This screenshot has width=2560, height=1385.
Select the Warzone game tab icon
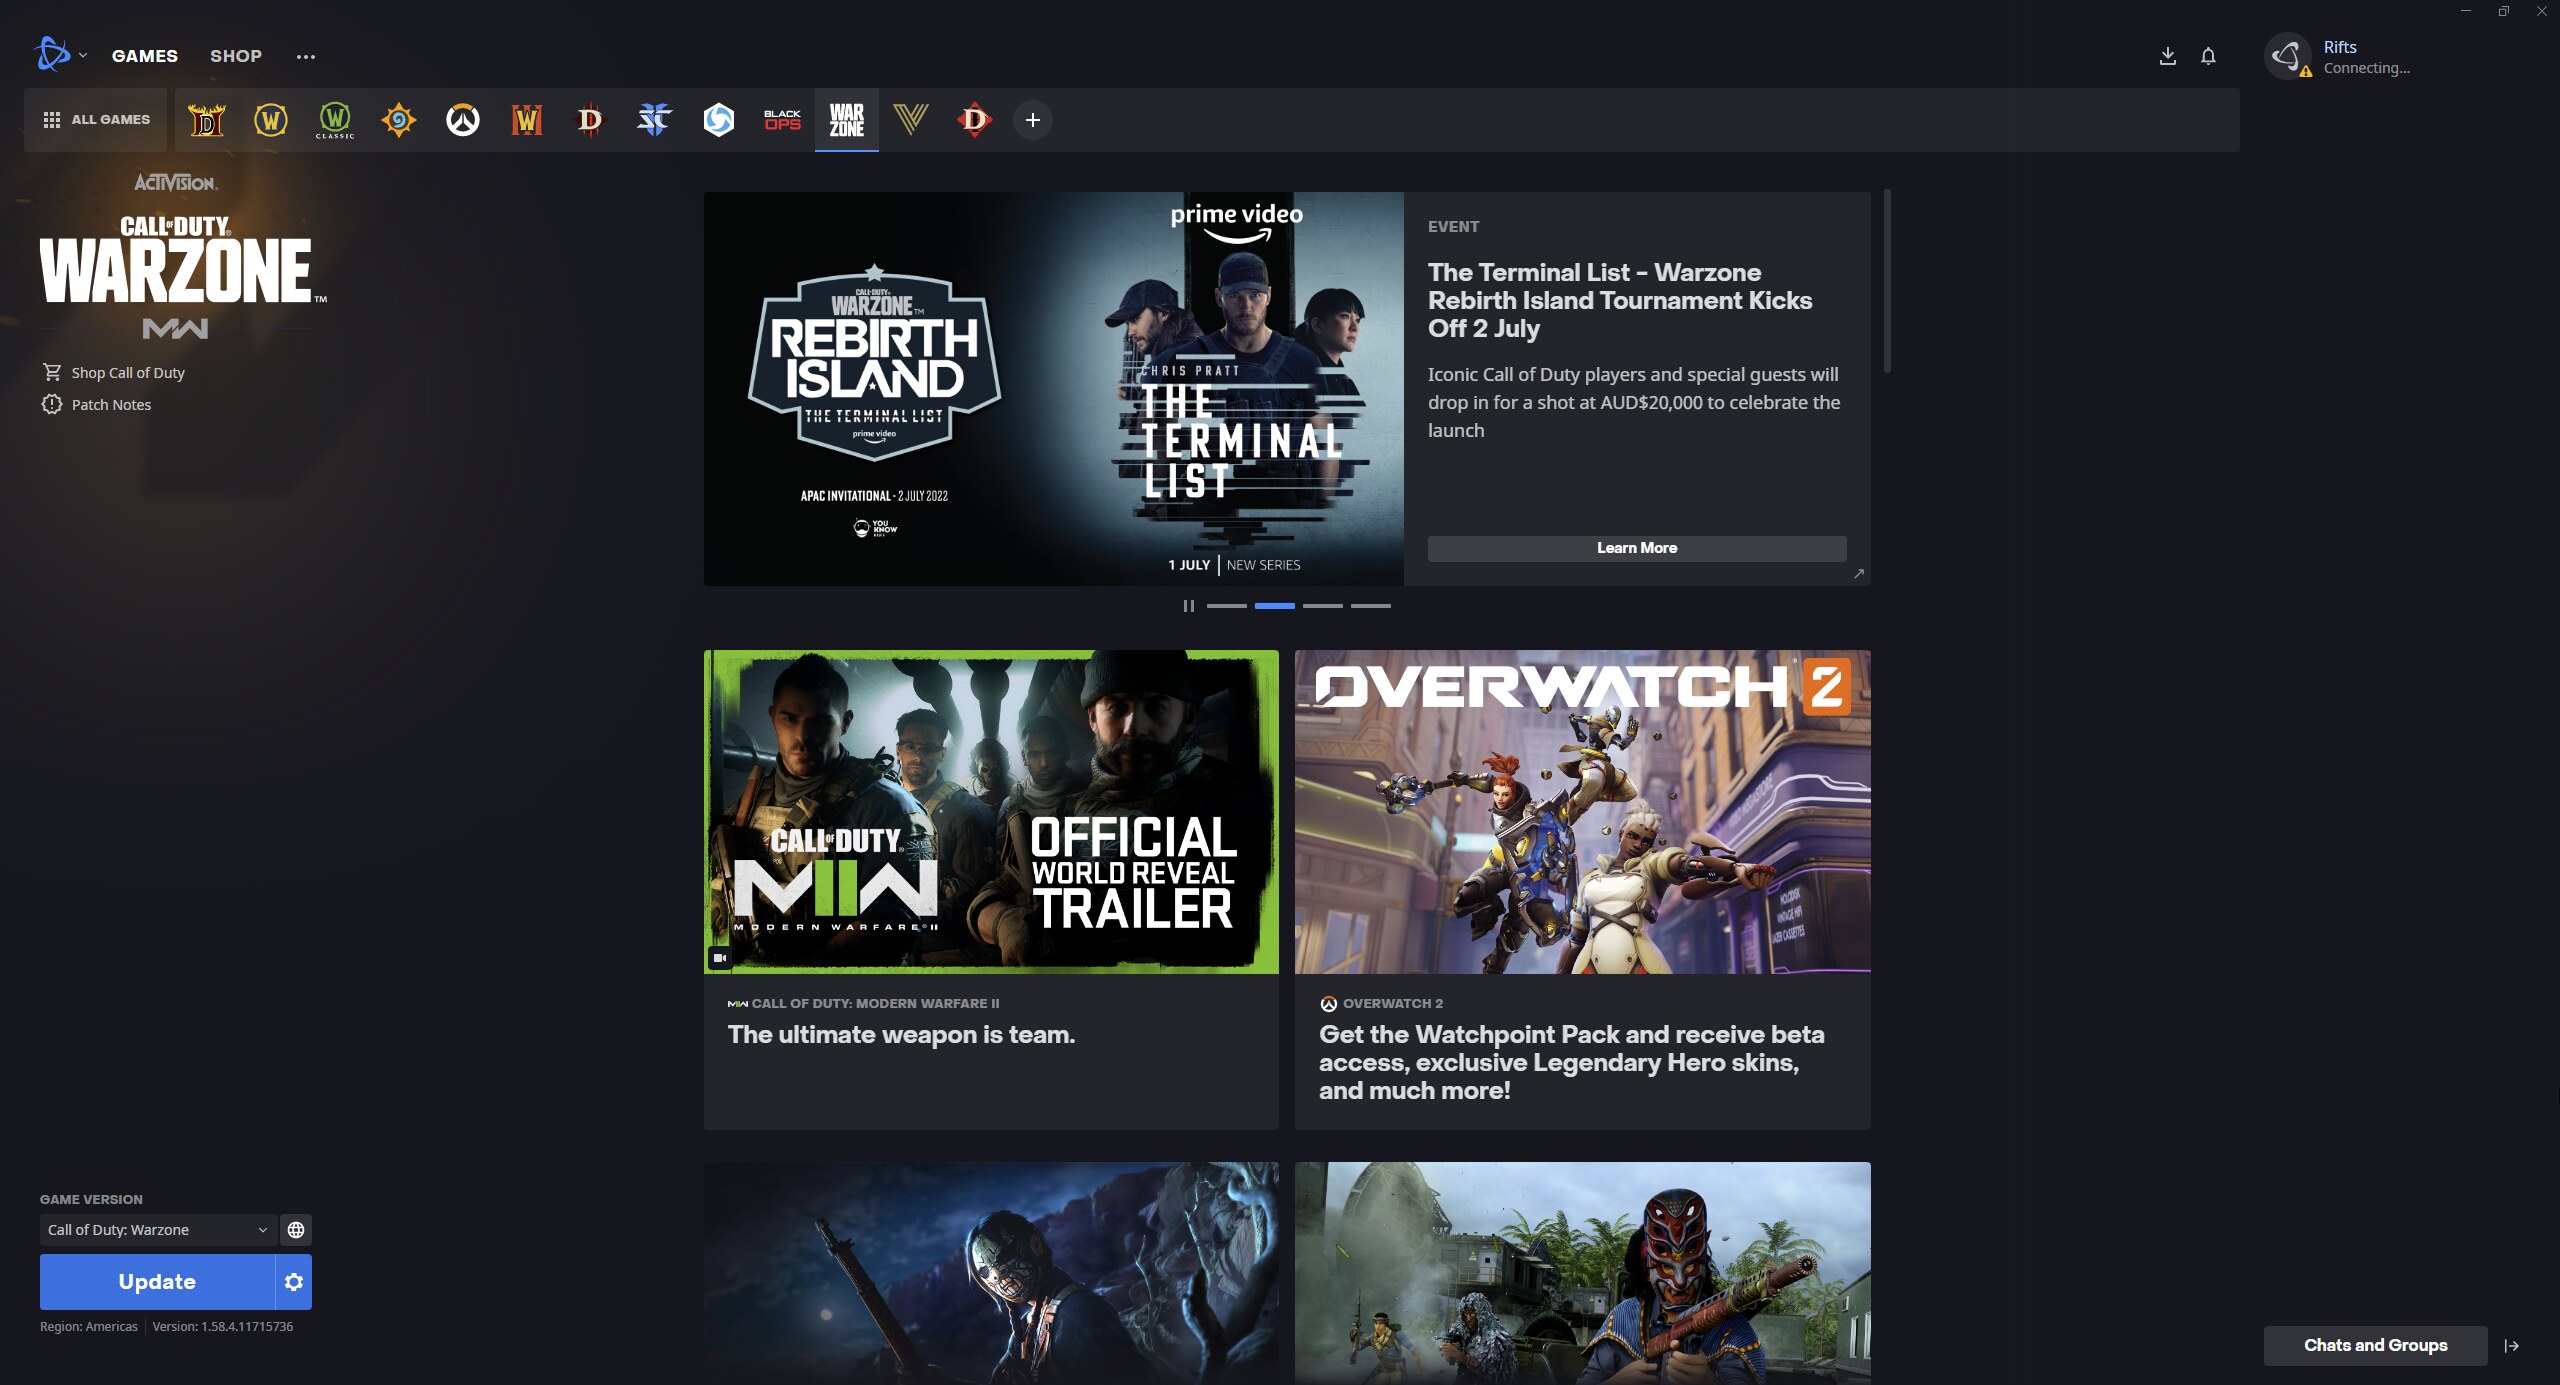[847, 120]
